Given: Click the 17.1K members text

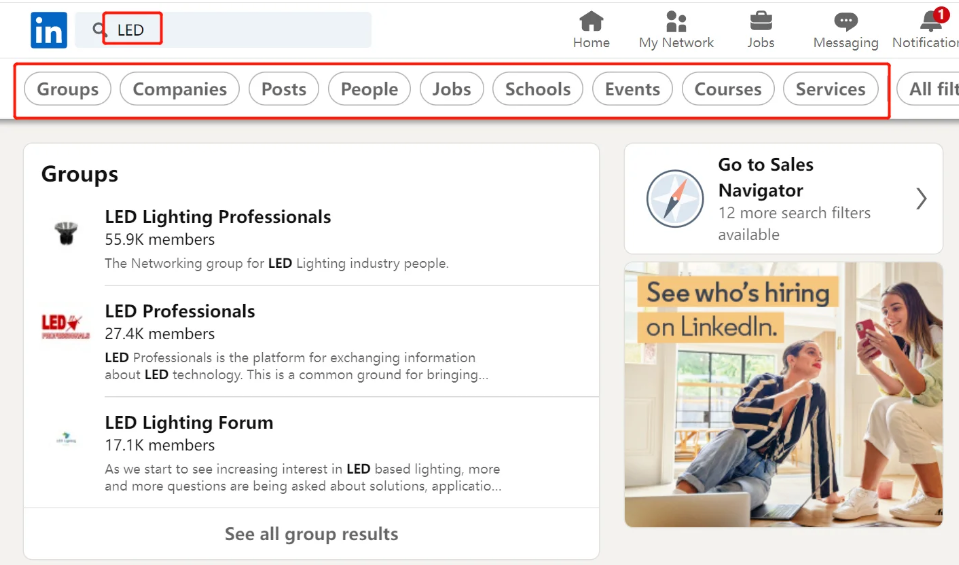Looking at the screenshot, I should pyautogui.click(x=160, y=445).
